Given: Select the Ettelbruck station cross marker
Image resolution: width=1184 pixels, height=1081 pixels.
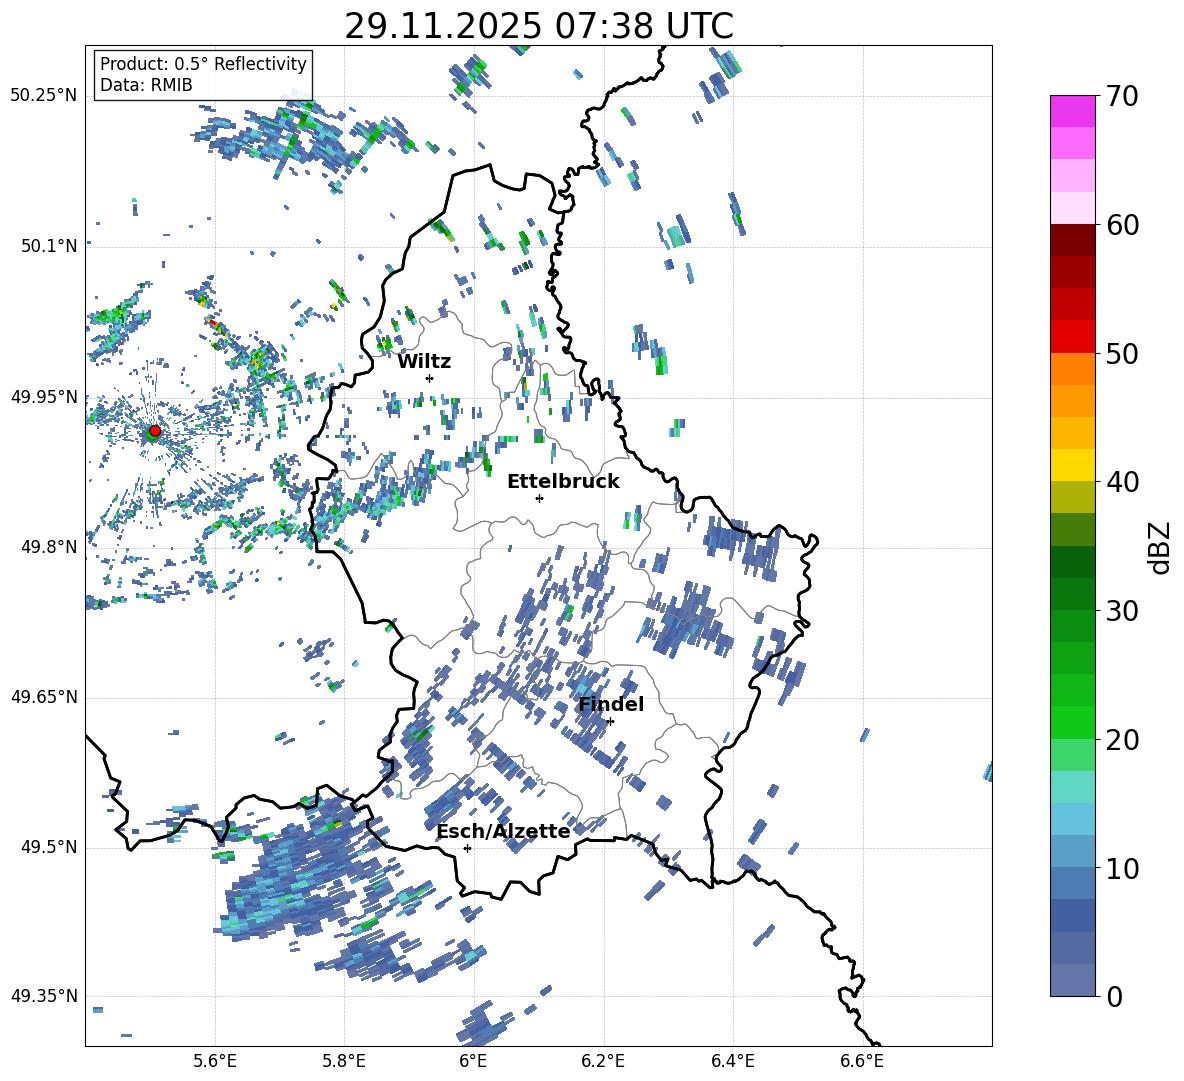Looking at the screenshot, I should [539, 498].
